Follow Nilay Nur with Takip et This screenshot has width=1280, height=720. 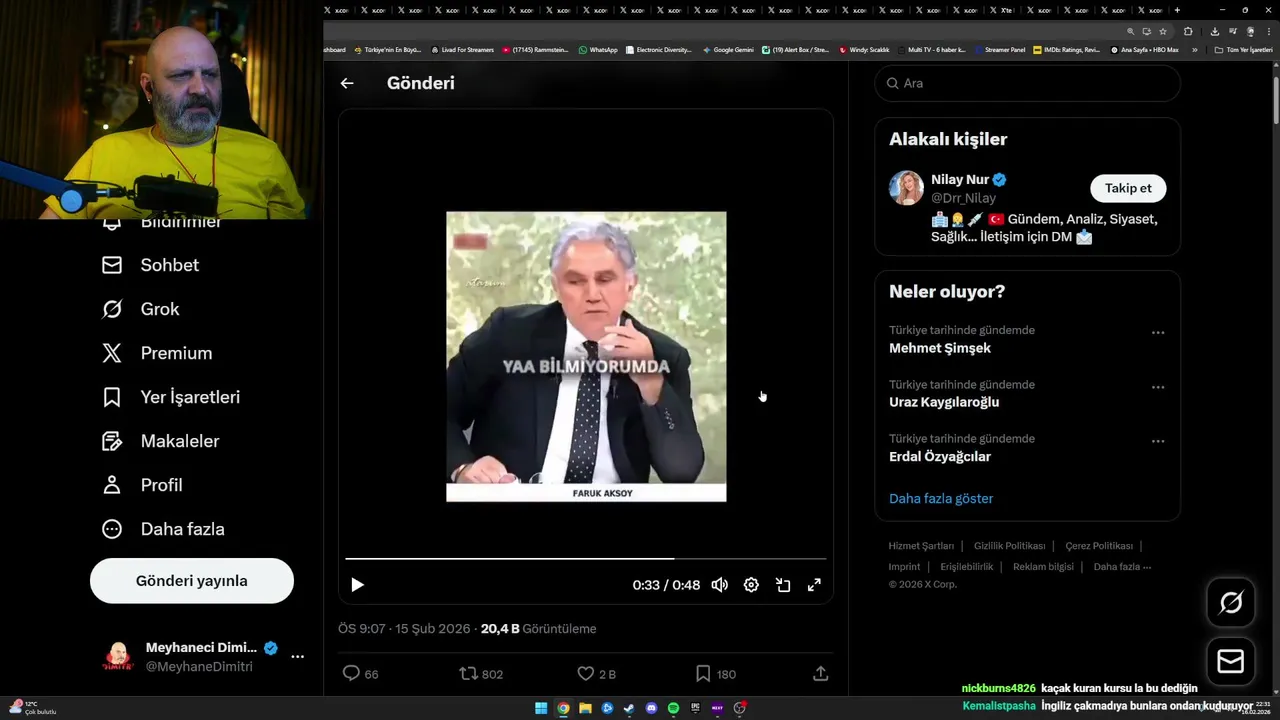point(1128,188)
